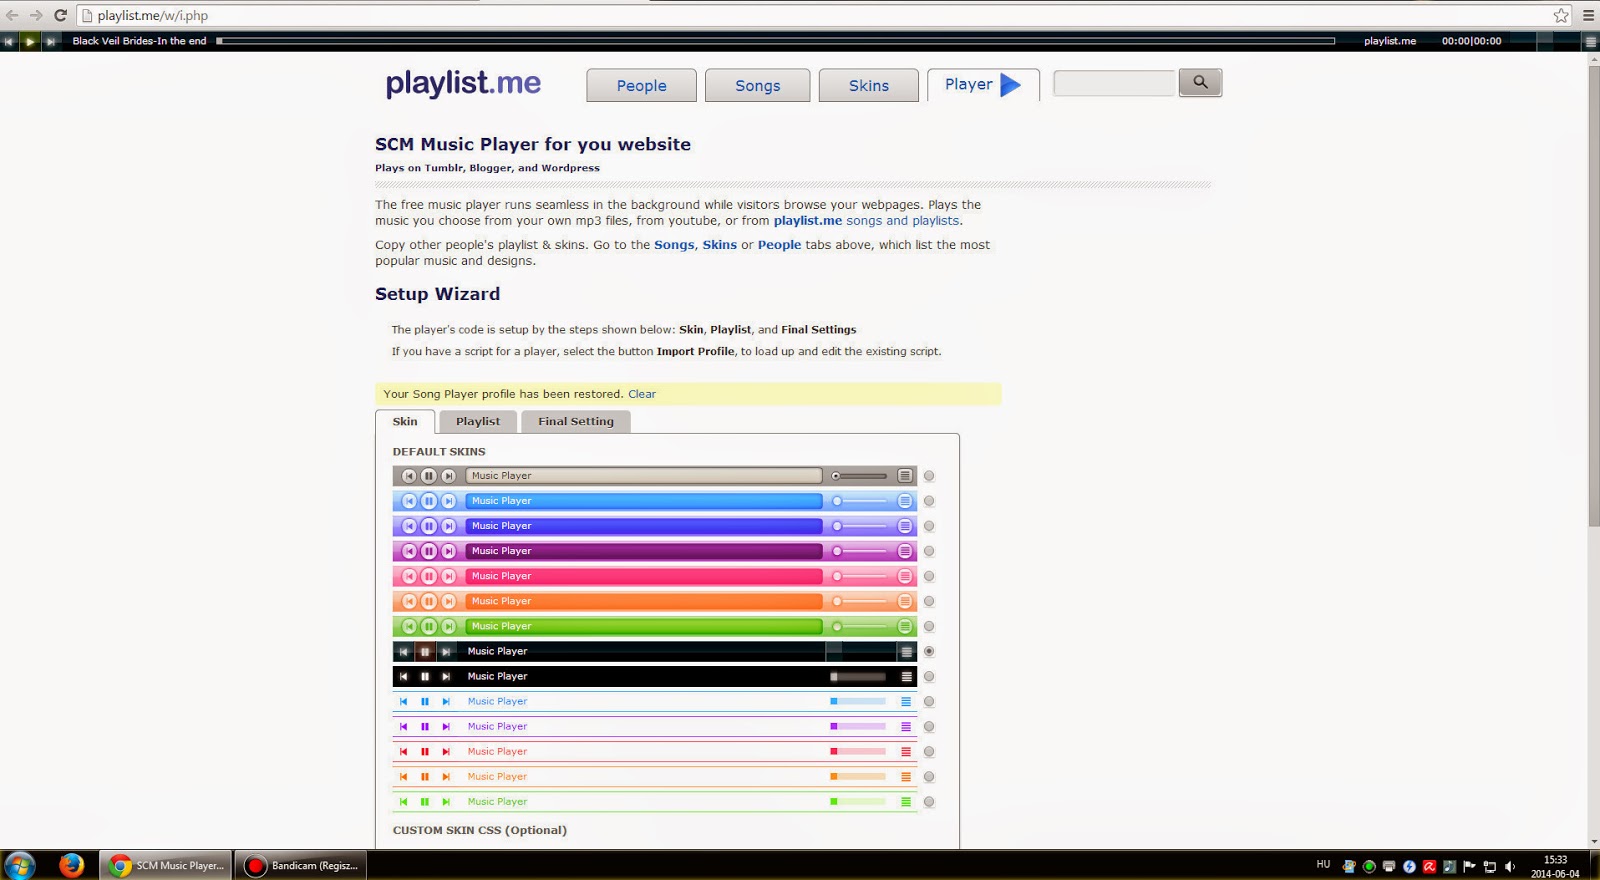Switch to the Final Setting wizard tab
Screen dimensions: 1600x880
coord(576,422)
